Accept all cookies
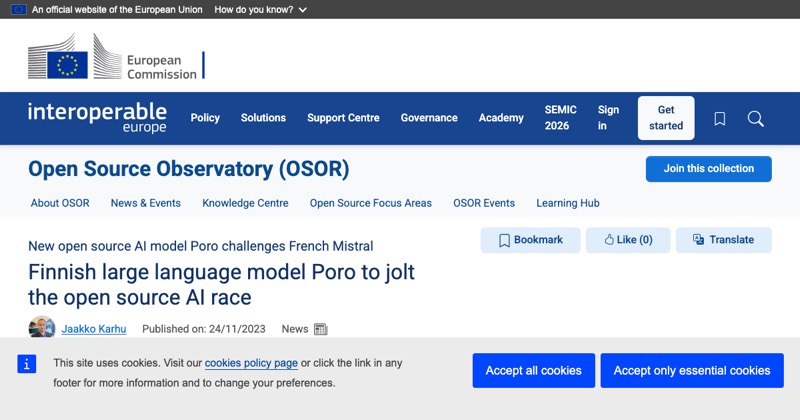 534,370
